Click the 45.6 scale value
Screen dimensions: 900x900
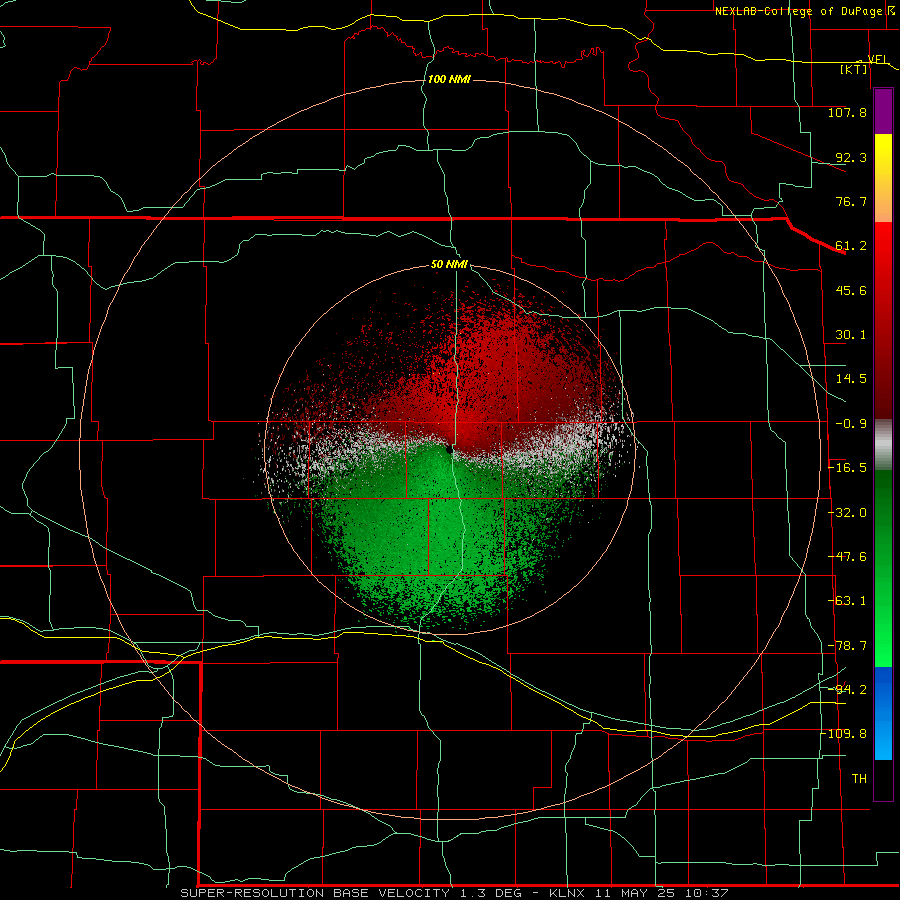(851, 290)
